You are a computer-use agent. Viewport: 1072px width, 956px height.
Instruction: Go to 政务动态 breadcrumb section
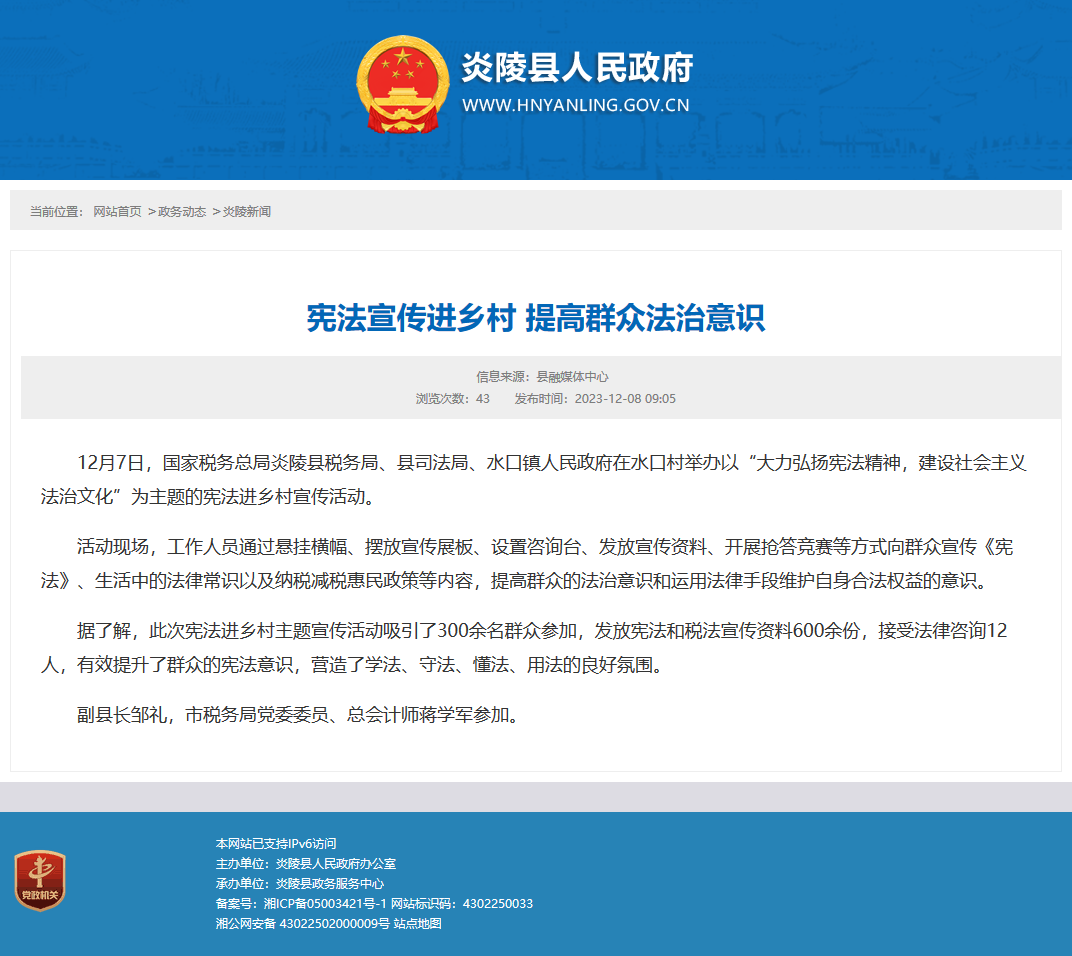point(182,211)
